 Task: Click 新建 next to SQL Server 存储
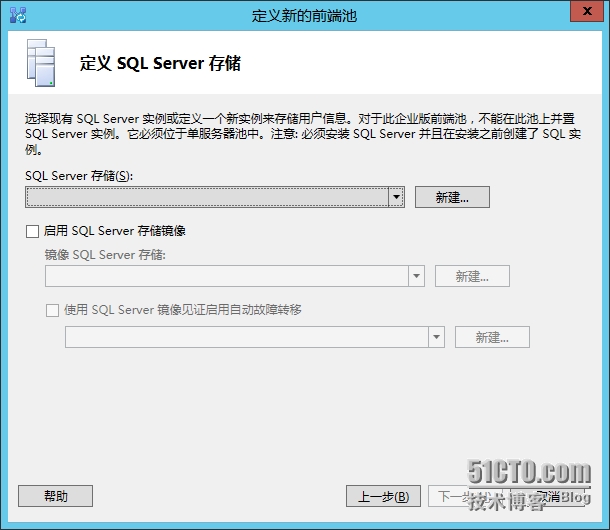tap(452, 197)
